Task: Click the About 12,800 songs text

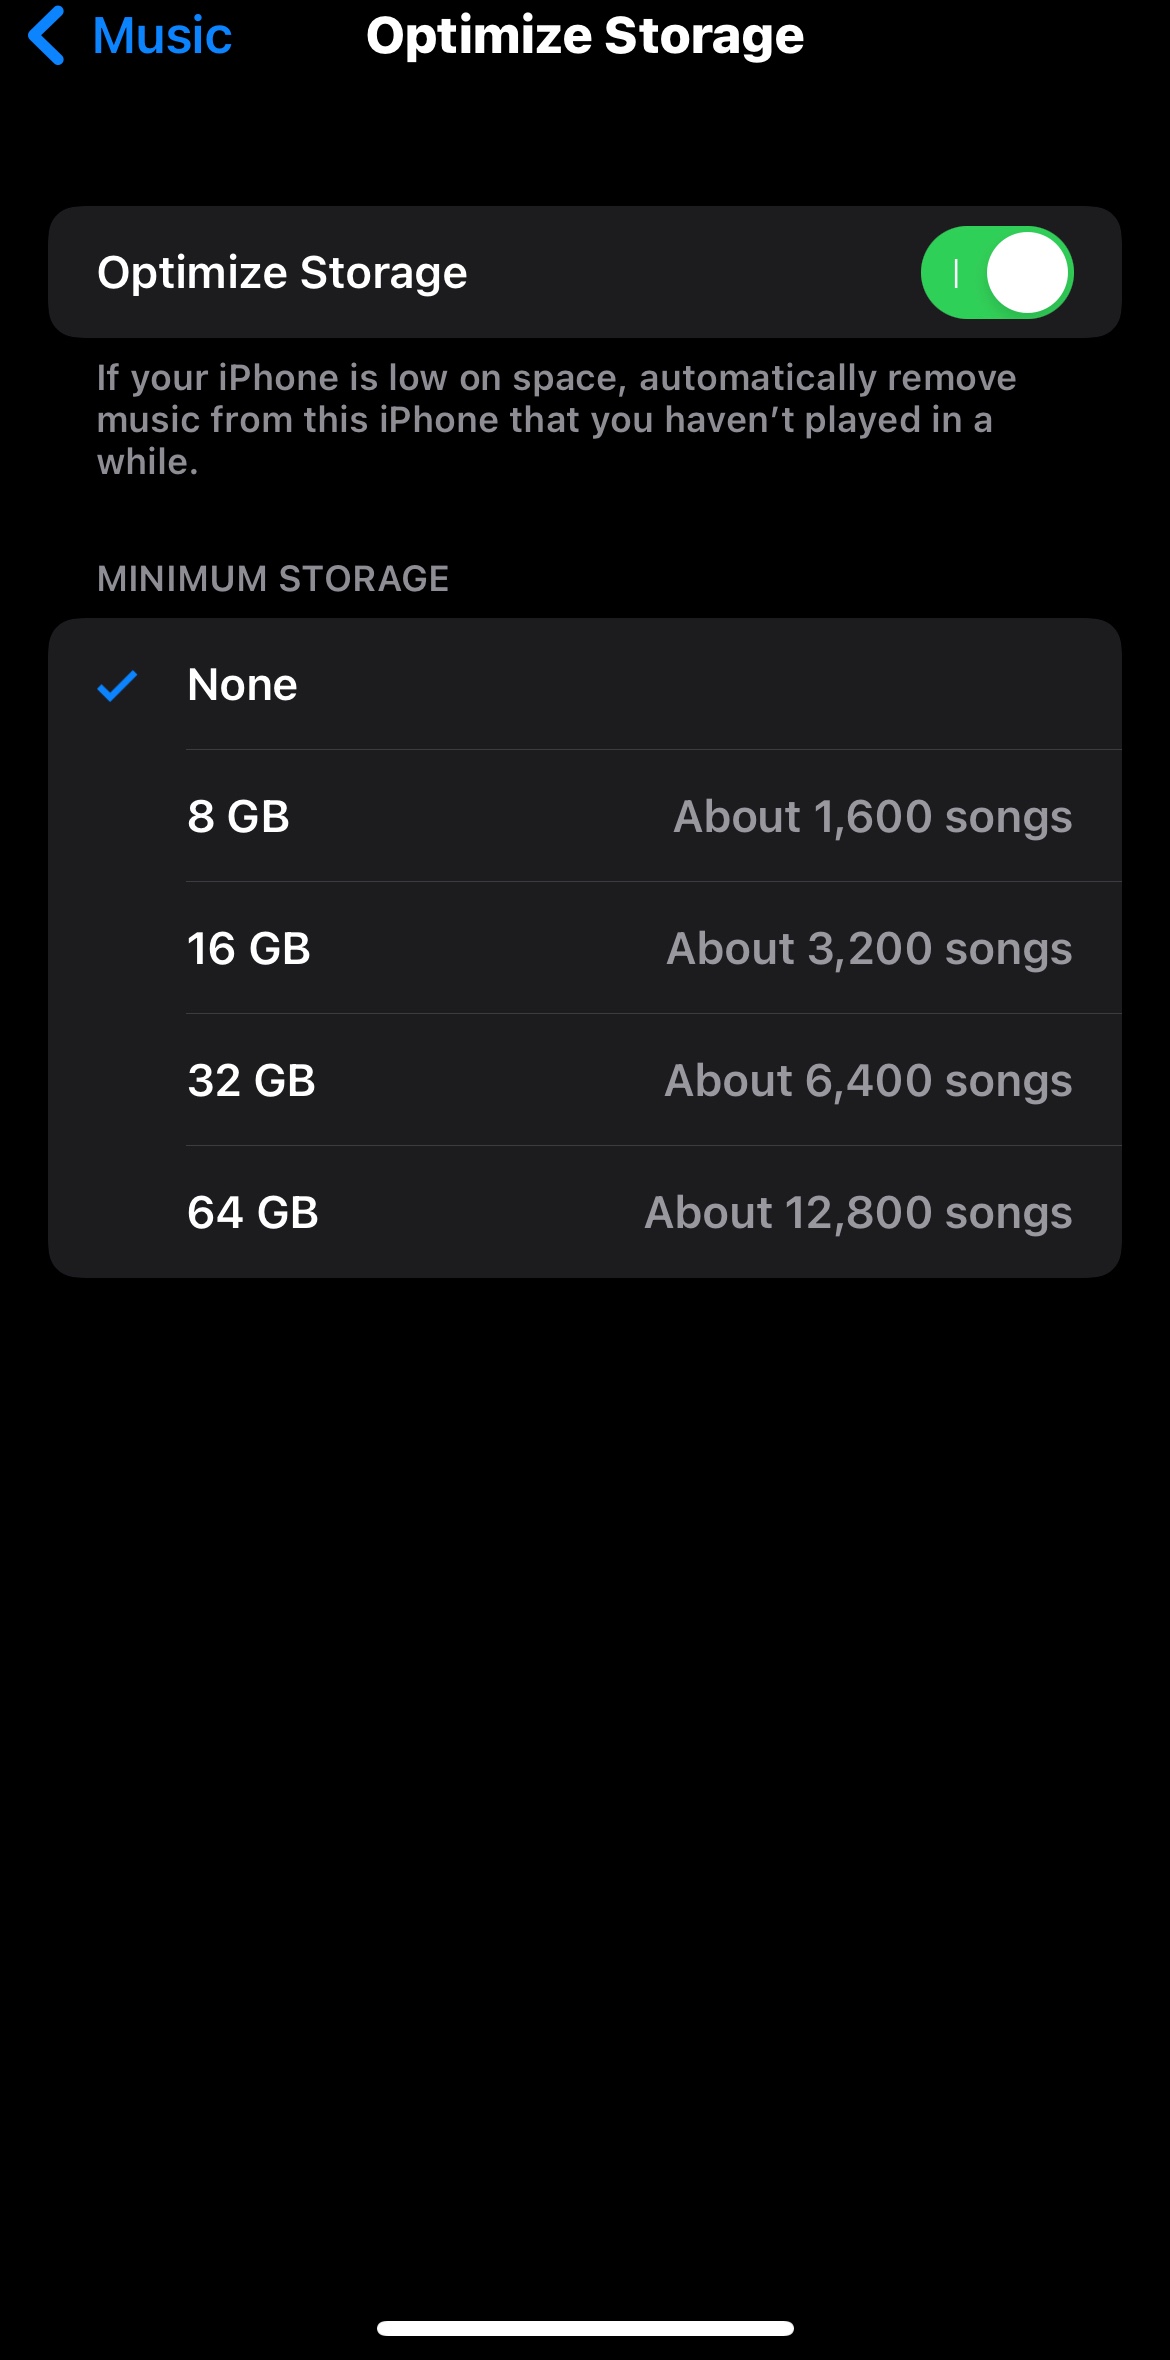Action: 858,1213
